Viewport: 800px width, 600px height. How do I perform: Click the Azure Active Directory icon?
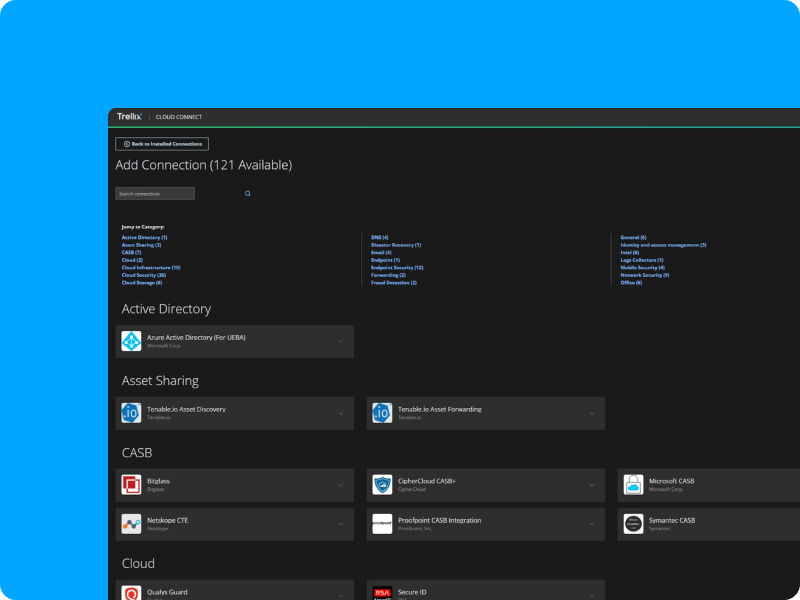(131, 341)
